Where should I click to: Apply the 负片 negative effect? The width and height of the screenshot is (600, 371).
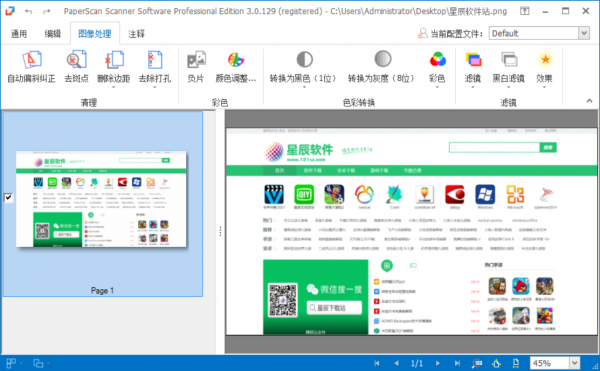(196, 67)
